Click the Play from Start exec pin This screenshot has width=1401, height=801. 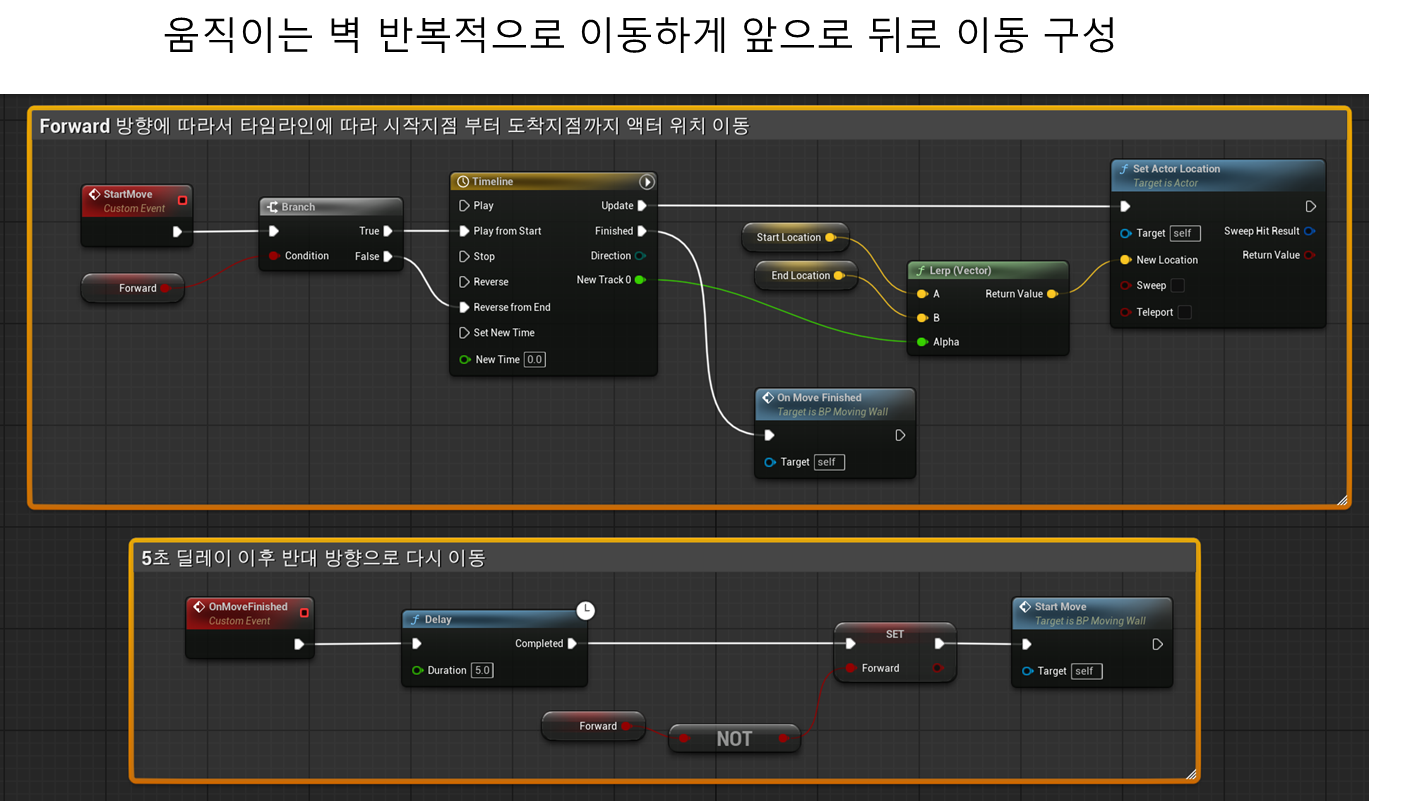[464, 231]
